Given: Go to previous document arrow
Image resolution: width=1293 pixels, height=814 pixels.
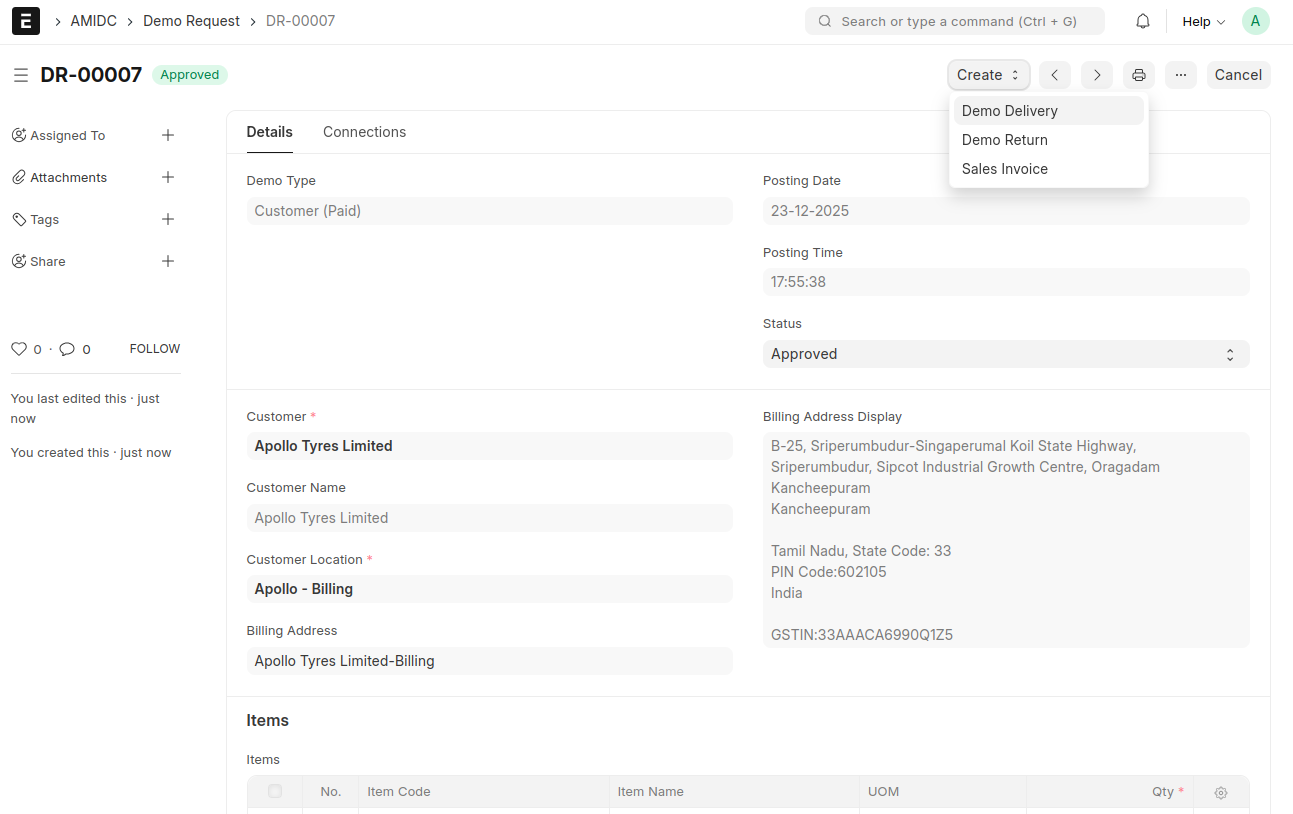Looking at the screenshot, I should click(x=1054, y=75).
